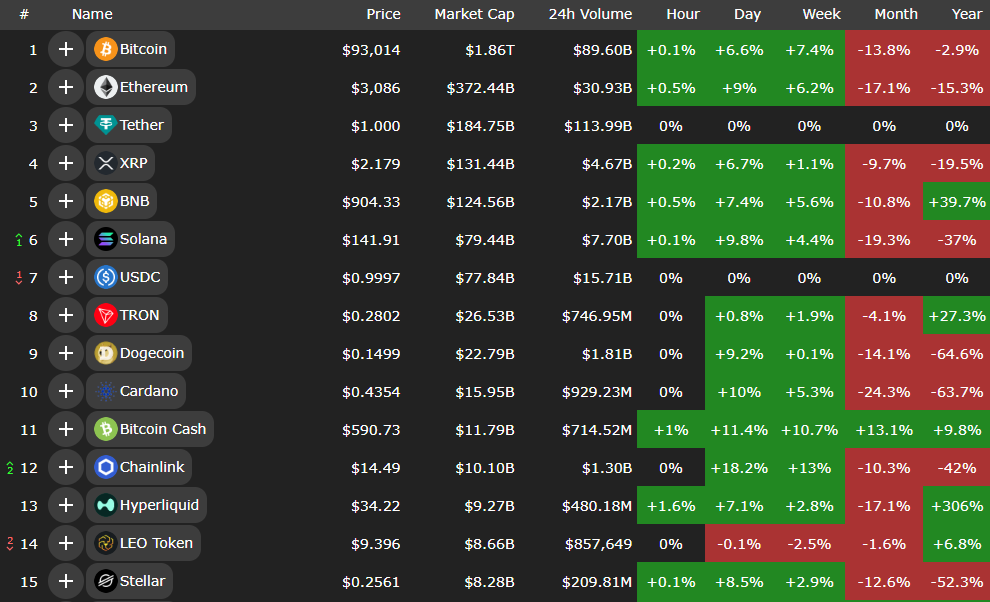Click the Solana logo icon
The width and height of the screenshot is (990, 602).
(105, 239)
